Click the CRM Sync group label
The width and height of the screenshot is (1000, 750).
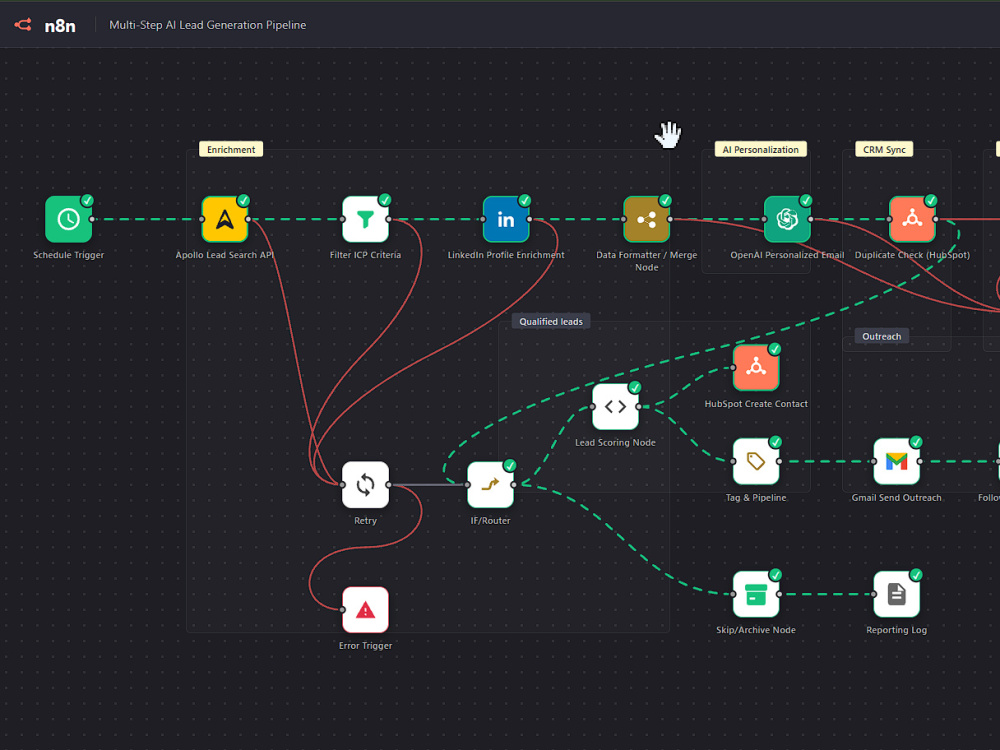884,149
